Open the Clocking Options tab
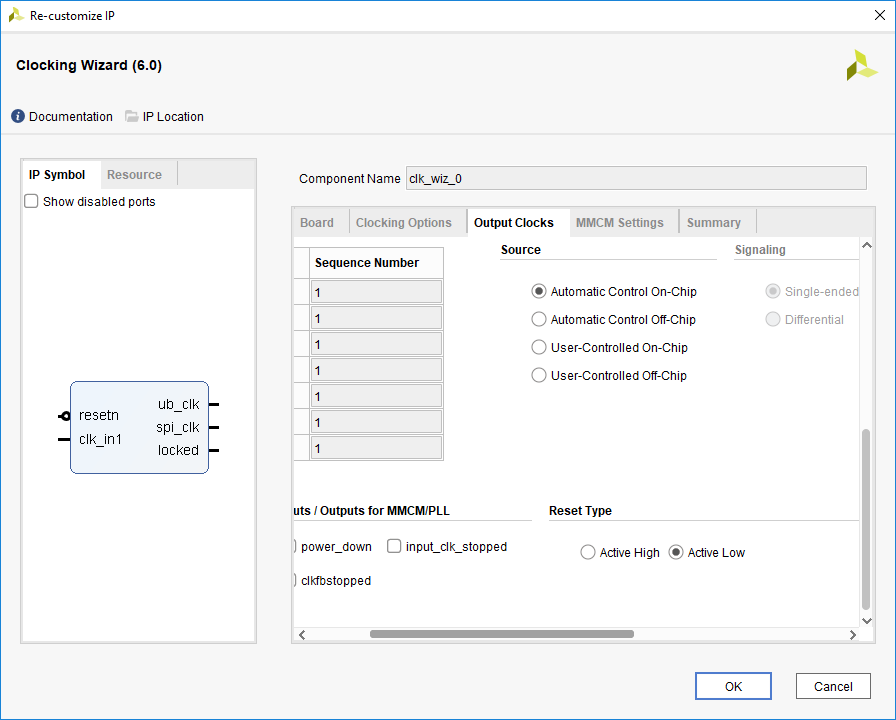 click(403, 223)
